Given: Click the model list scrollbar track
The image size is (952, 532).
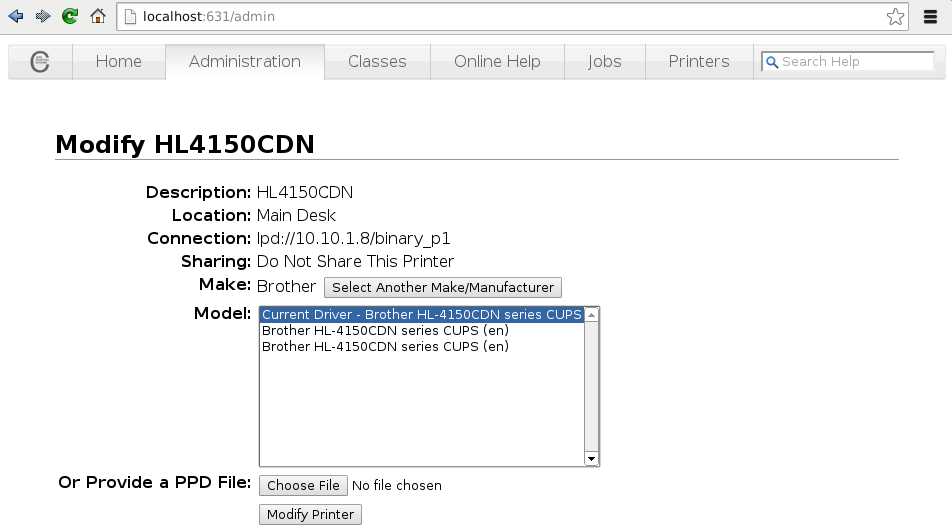Looking at the screenshot, I should 591,386.
